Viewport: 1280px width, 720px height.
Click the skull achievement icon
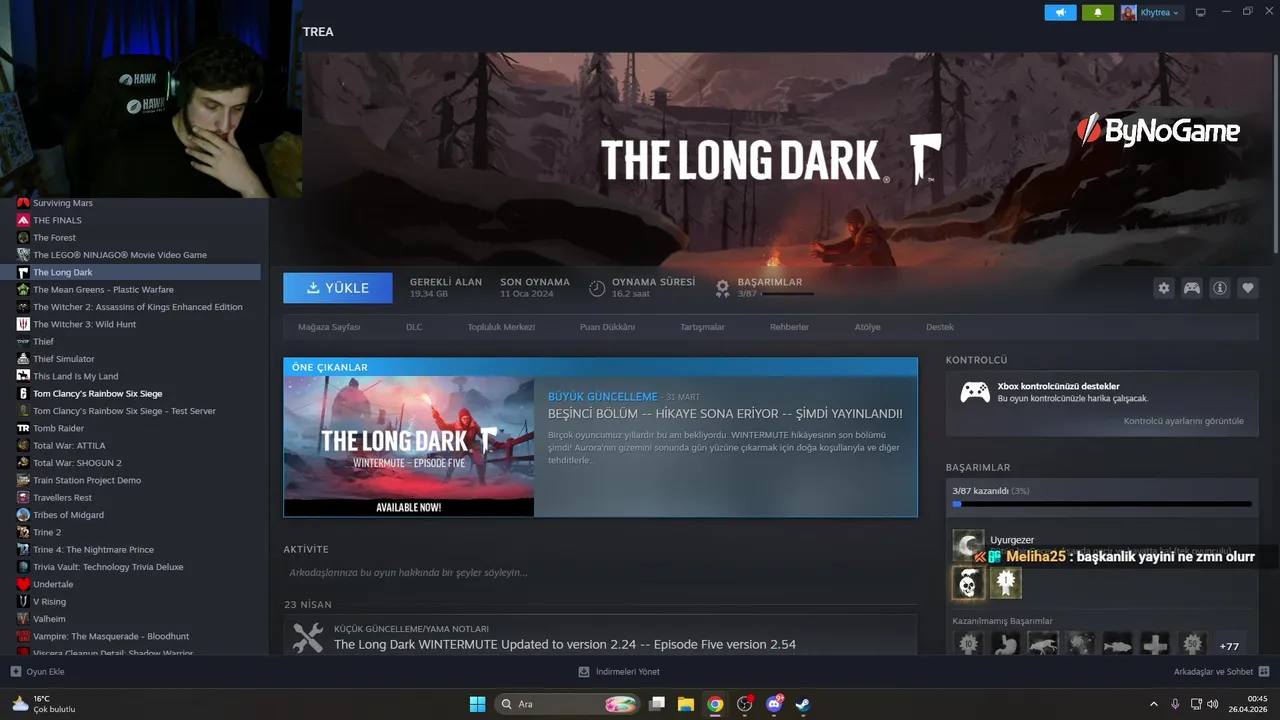coord(968,583)
